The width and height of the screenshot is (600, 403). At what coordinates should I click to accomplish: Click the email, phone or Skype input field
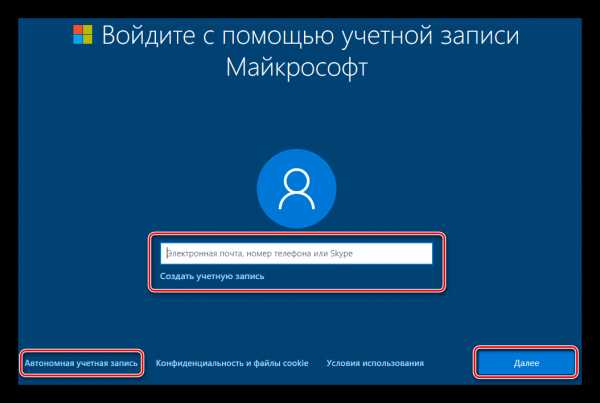tap(296, 253)
